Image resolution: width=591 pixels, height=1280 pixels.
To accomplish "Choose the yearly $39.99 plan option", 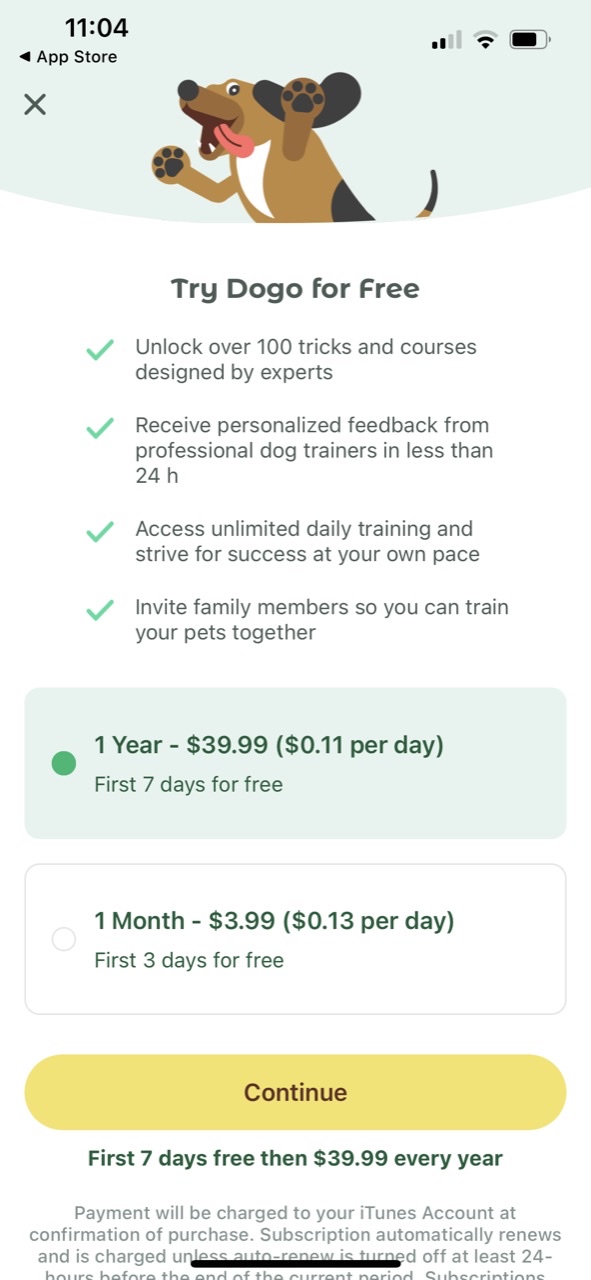I will (x=295, y=762).
